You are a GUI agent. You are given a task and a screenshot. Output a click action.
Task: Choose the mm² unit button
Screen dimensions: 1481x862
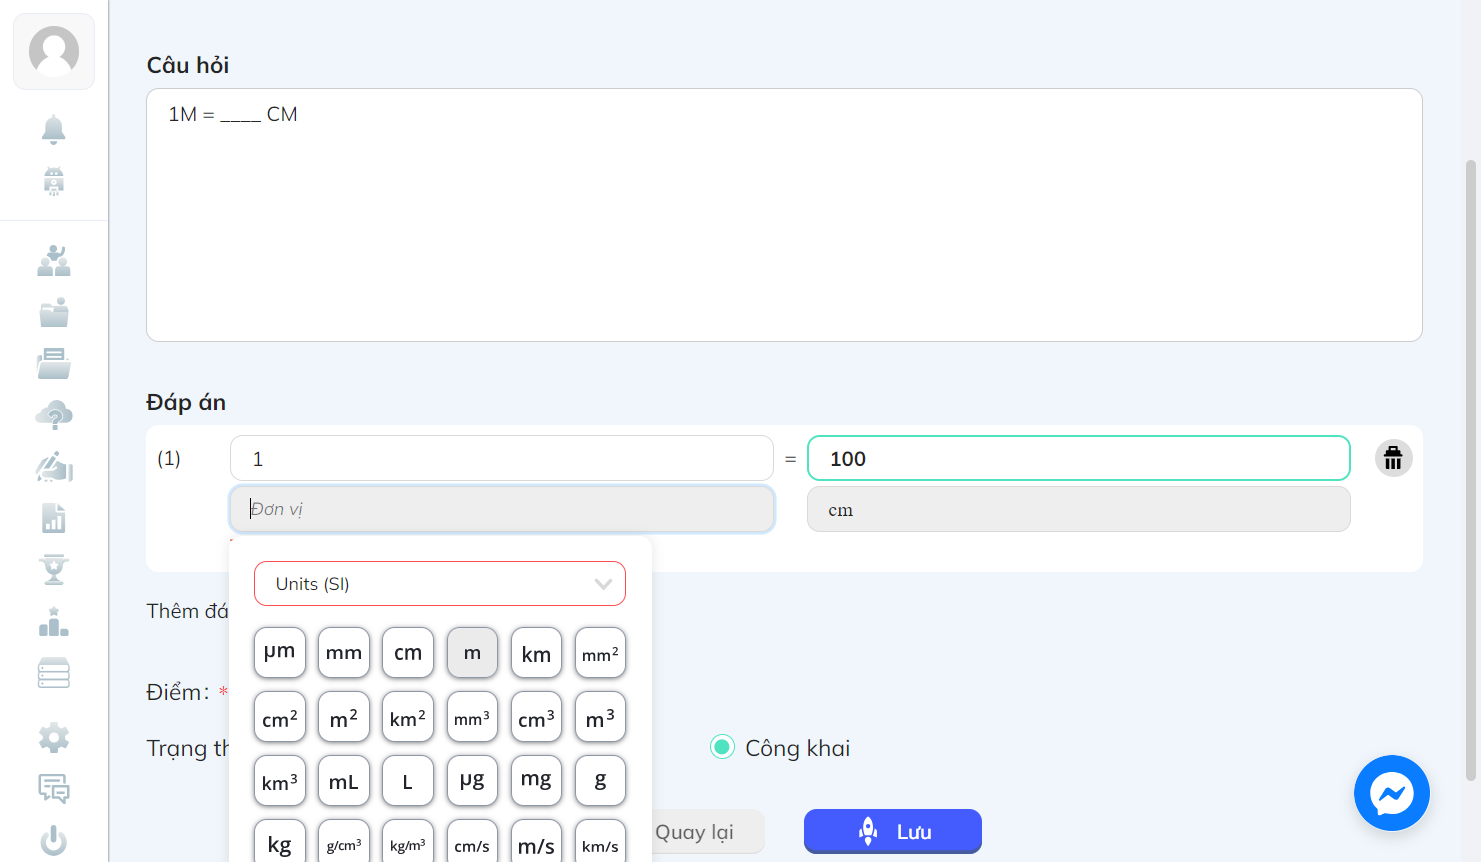pos(600,652)
